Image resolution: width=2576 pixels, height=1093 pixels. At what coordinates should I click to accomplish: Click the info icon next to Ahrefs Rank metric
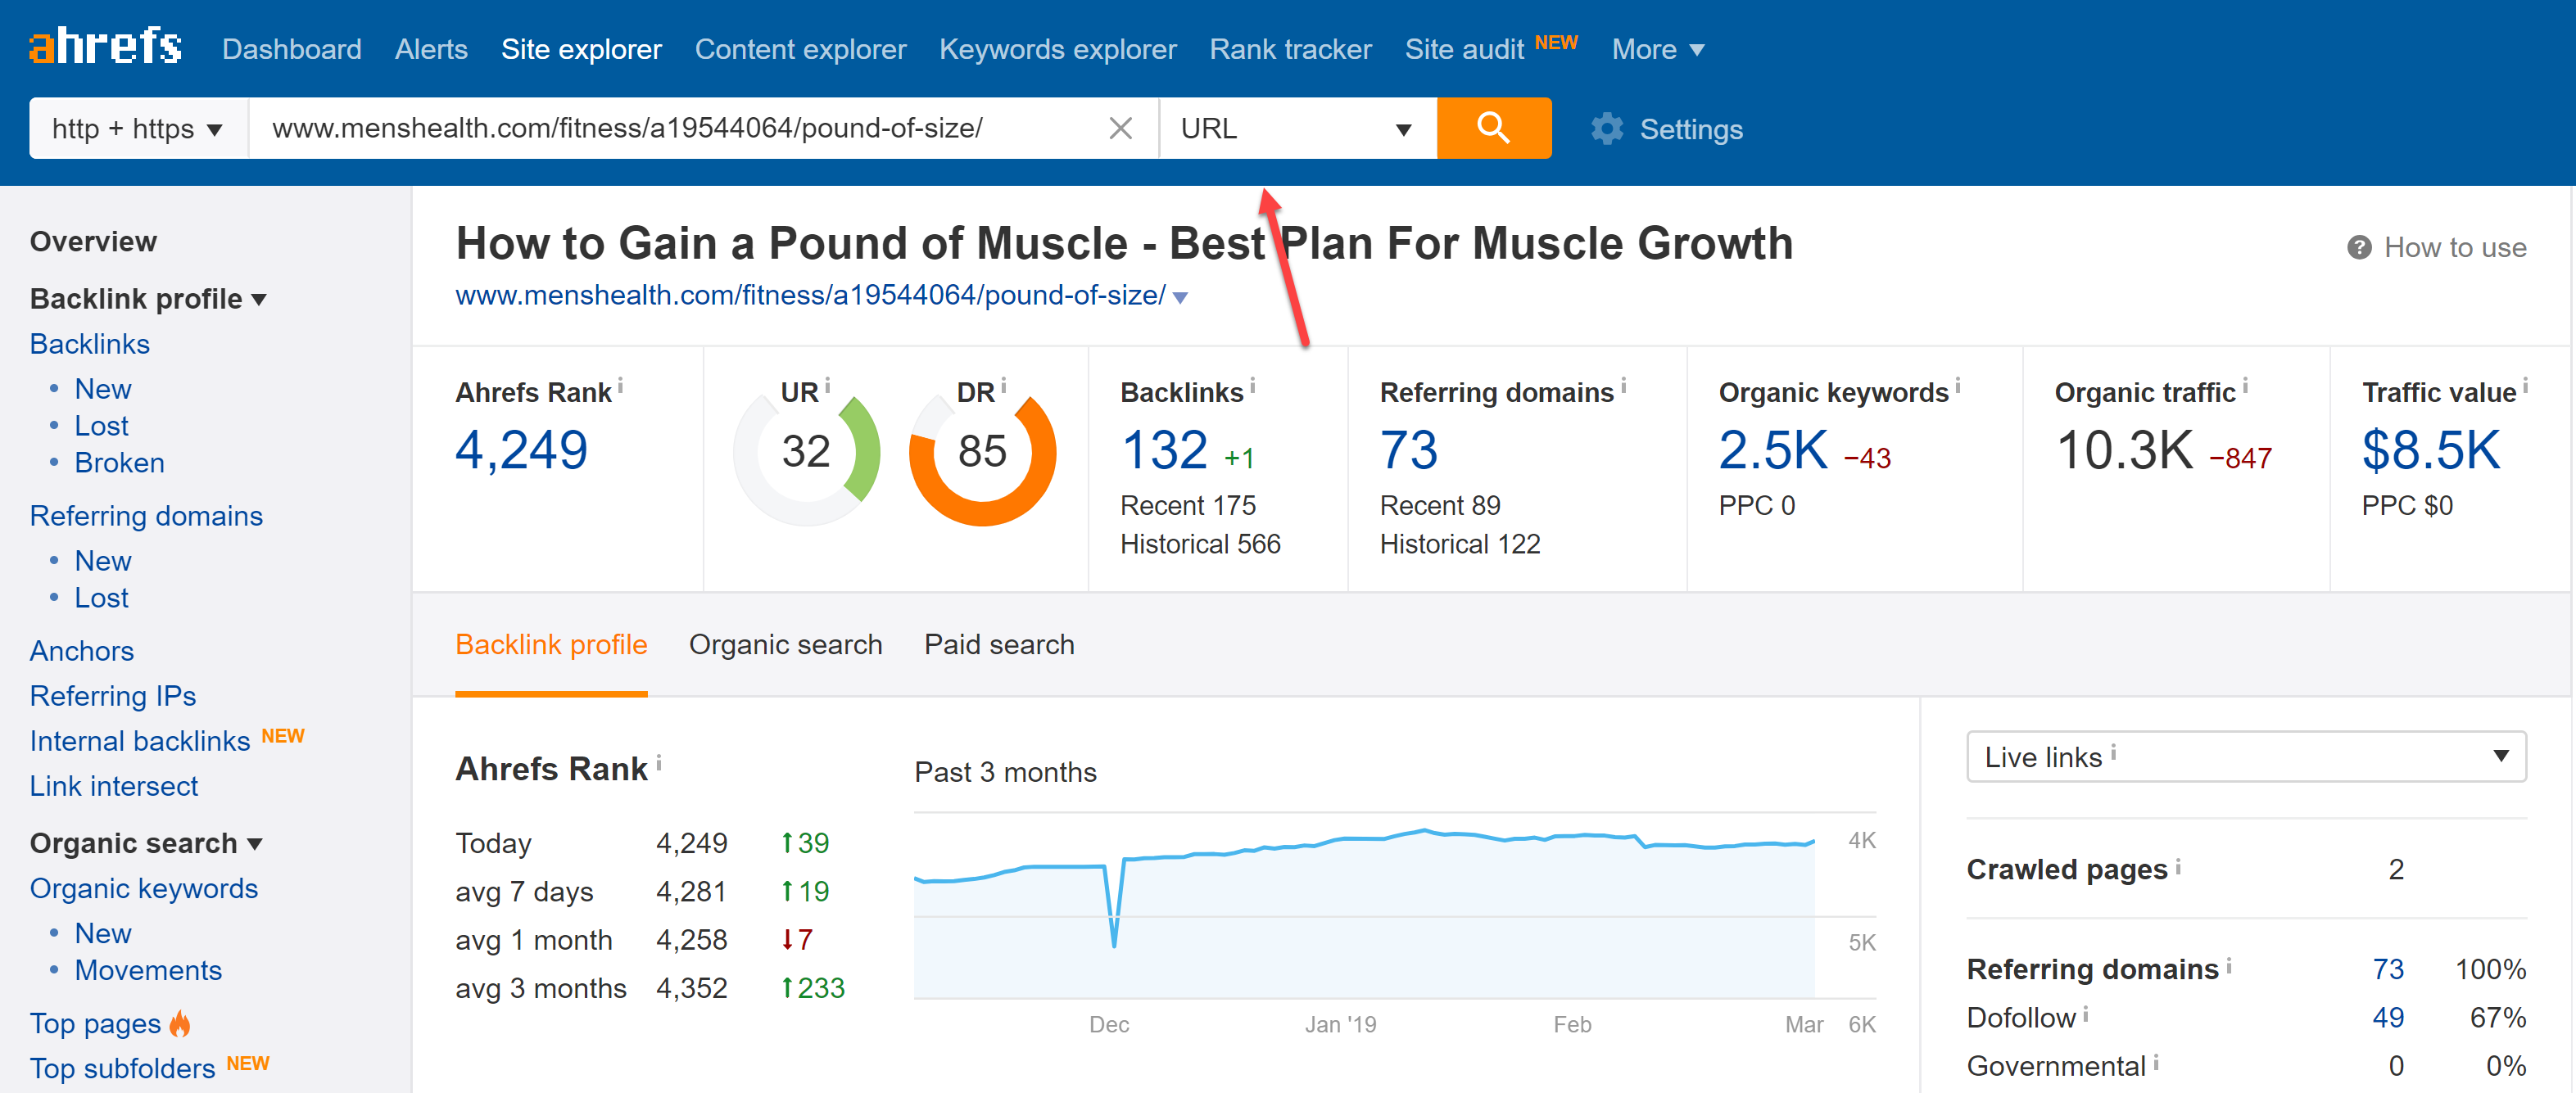pos(621,385)
